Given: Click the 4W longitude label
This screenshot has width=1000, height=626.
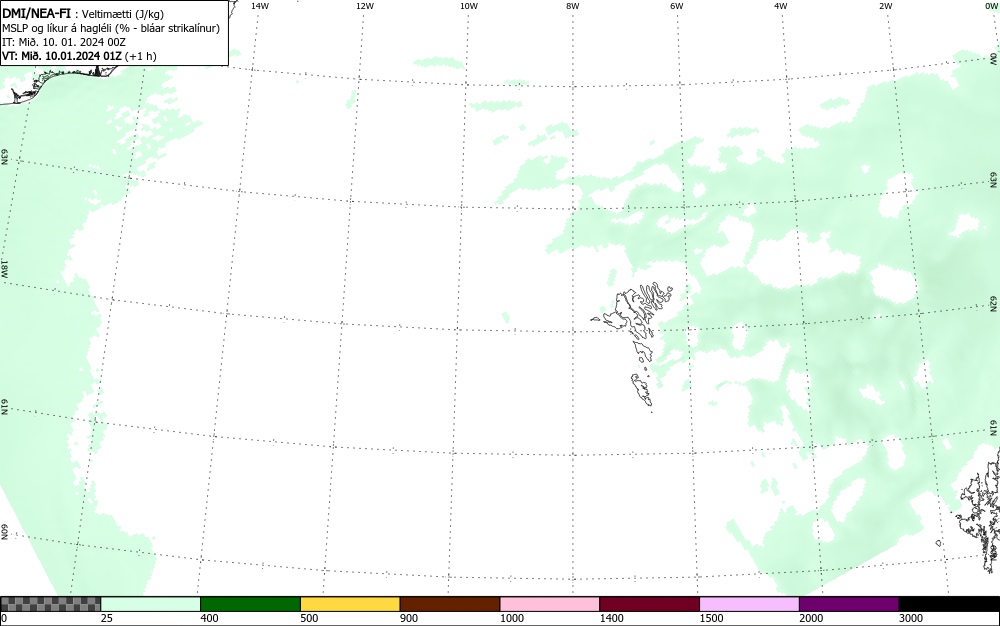Looking at the screenshot, I should (x=781, y=6).
